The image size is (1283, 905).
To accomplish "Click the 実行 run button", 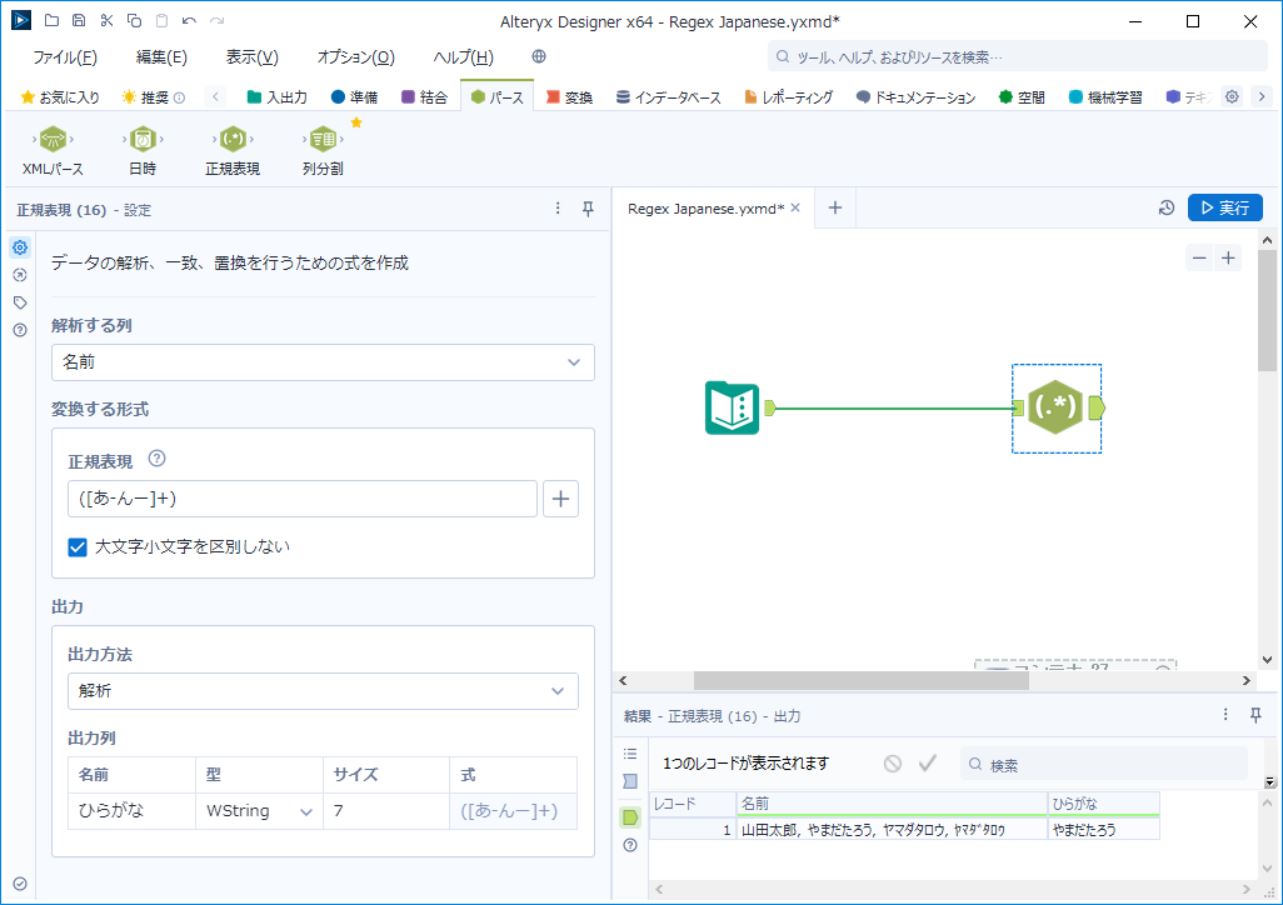I will (x=1225, y=208).
